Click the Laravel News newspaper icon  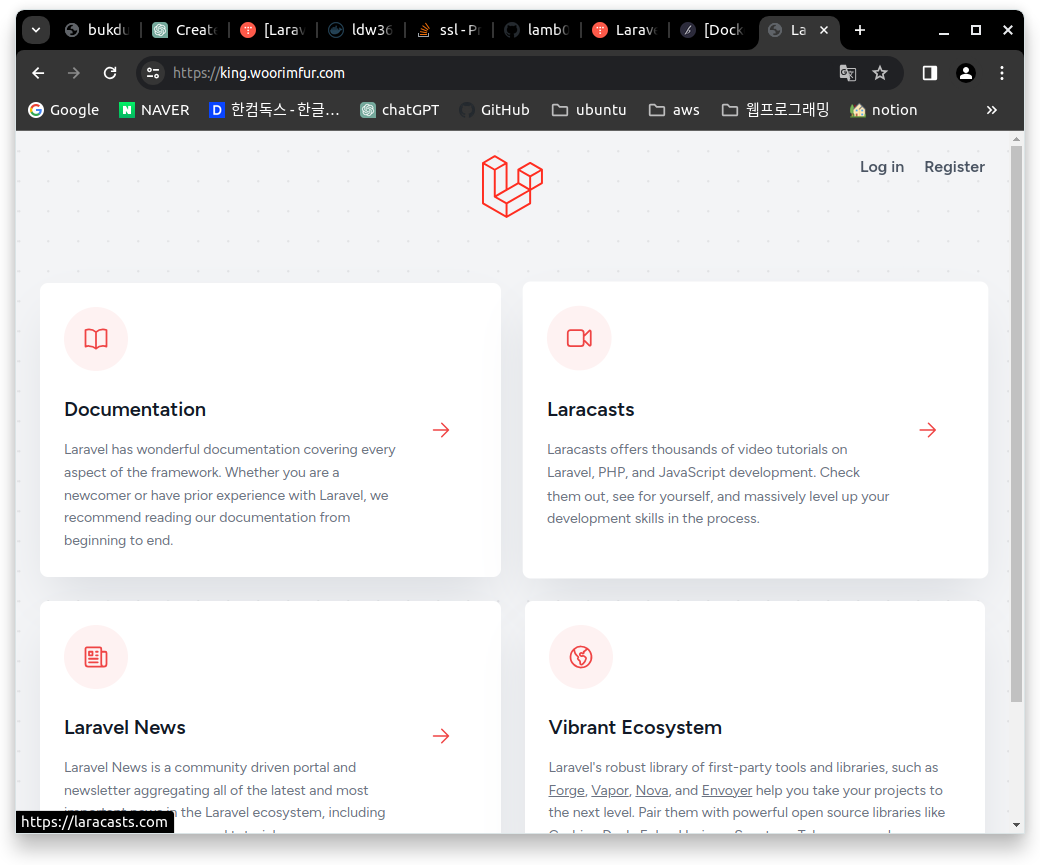pyautogui.click(x=96, y=657)
